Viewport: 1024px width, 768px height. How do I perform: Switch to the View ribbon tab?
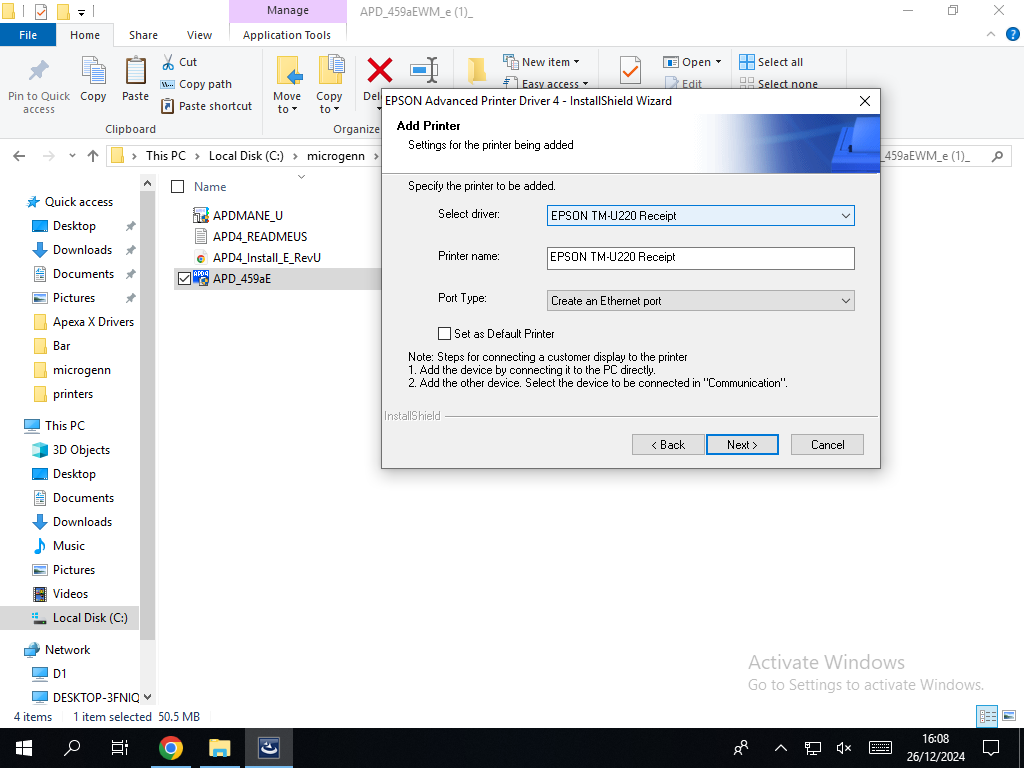click(199, 35)
